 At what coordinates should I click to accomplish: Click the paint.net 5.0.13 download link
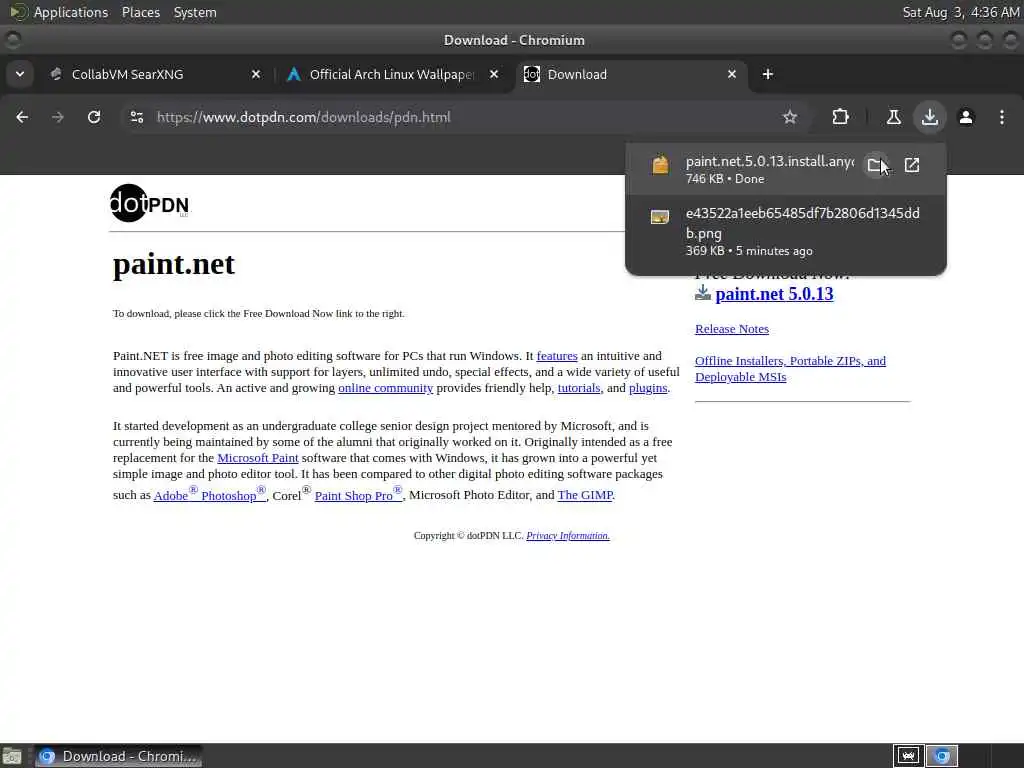click(774, 294)
